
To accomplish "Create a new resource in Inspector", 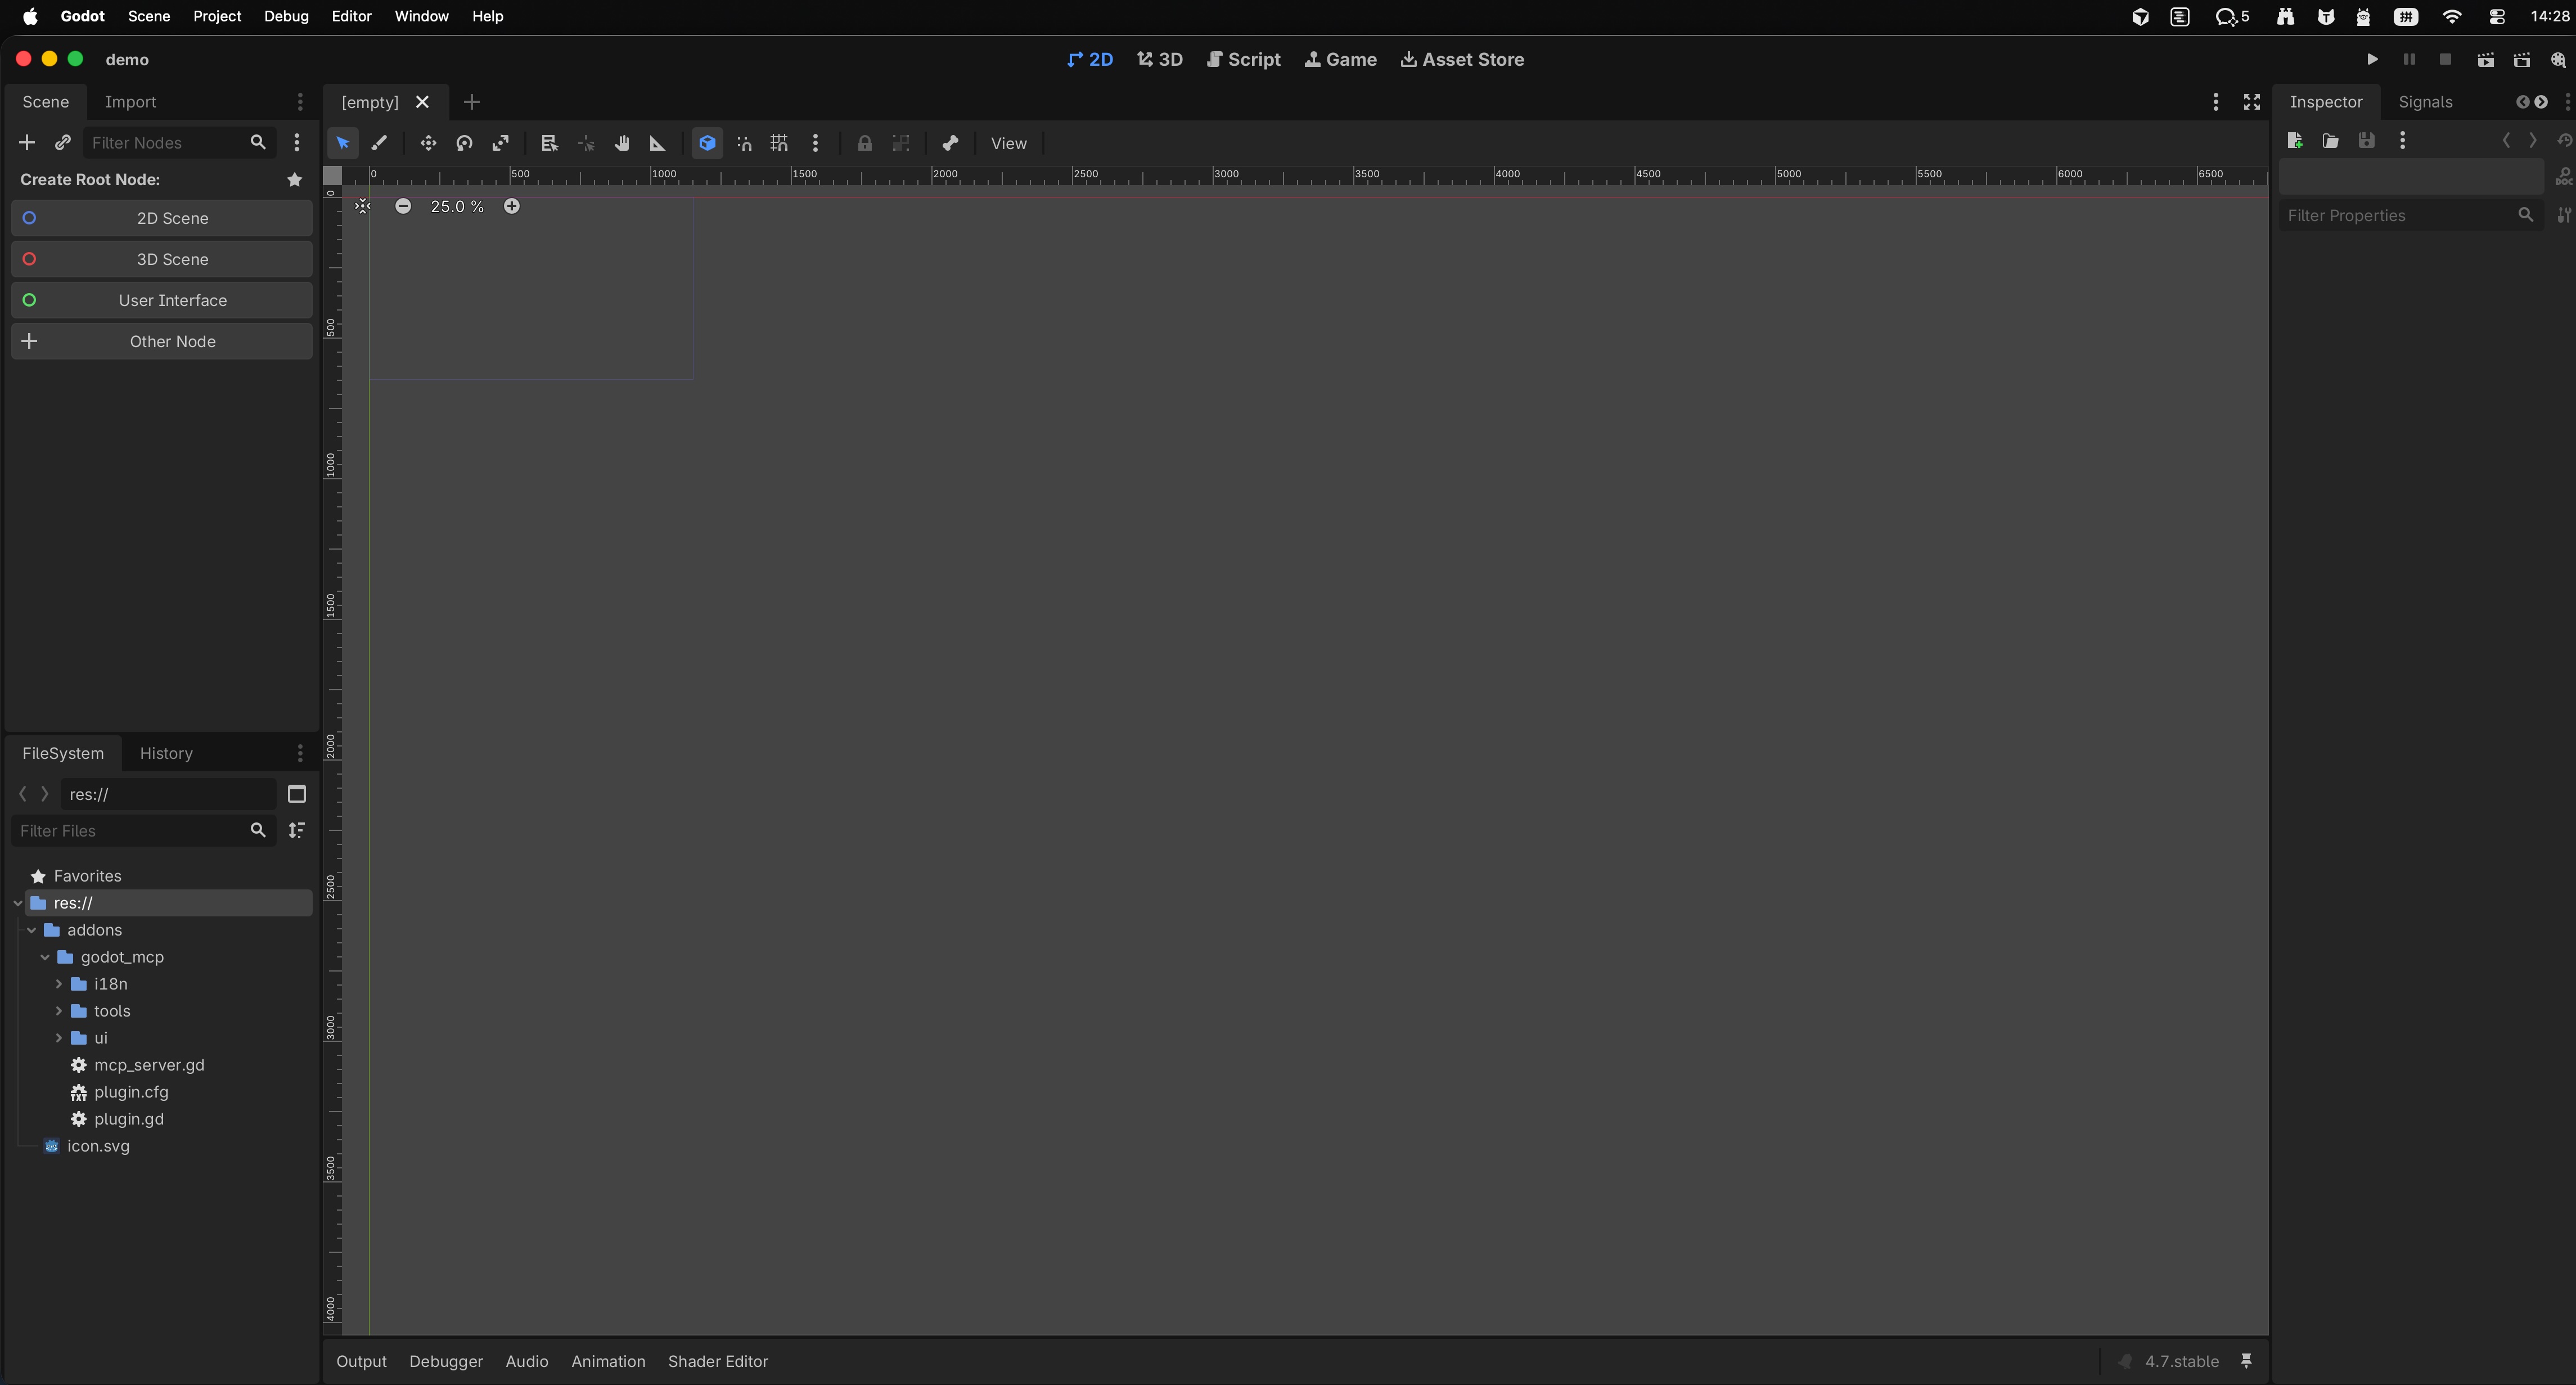I will click(x=2295, y=141).
